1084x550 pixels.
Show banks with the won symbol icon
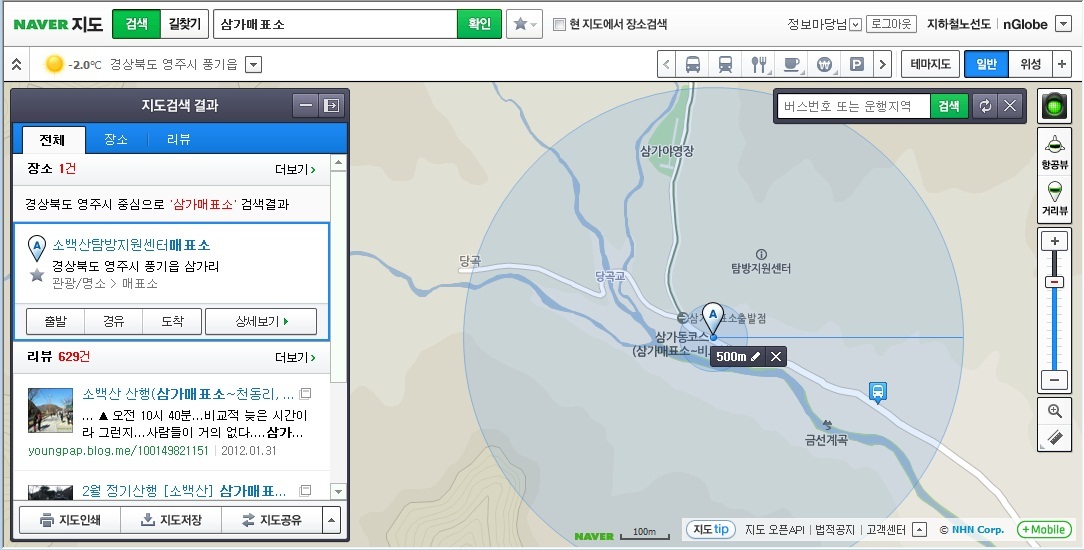click(x=824, y=64)
